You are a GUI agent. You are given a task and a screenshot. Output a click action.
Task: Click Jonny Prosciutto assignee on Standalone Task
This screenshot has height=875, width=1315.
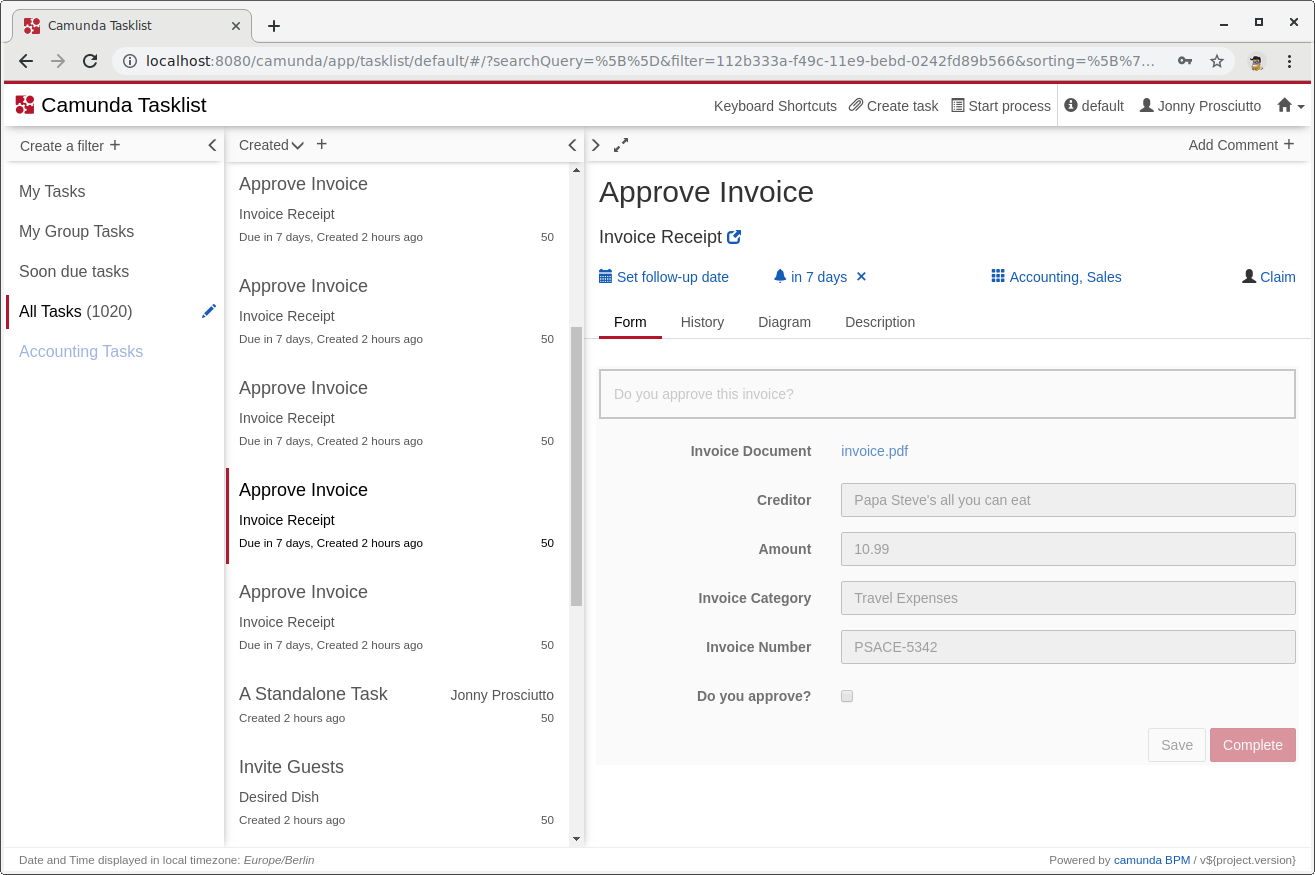[502, 695]
